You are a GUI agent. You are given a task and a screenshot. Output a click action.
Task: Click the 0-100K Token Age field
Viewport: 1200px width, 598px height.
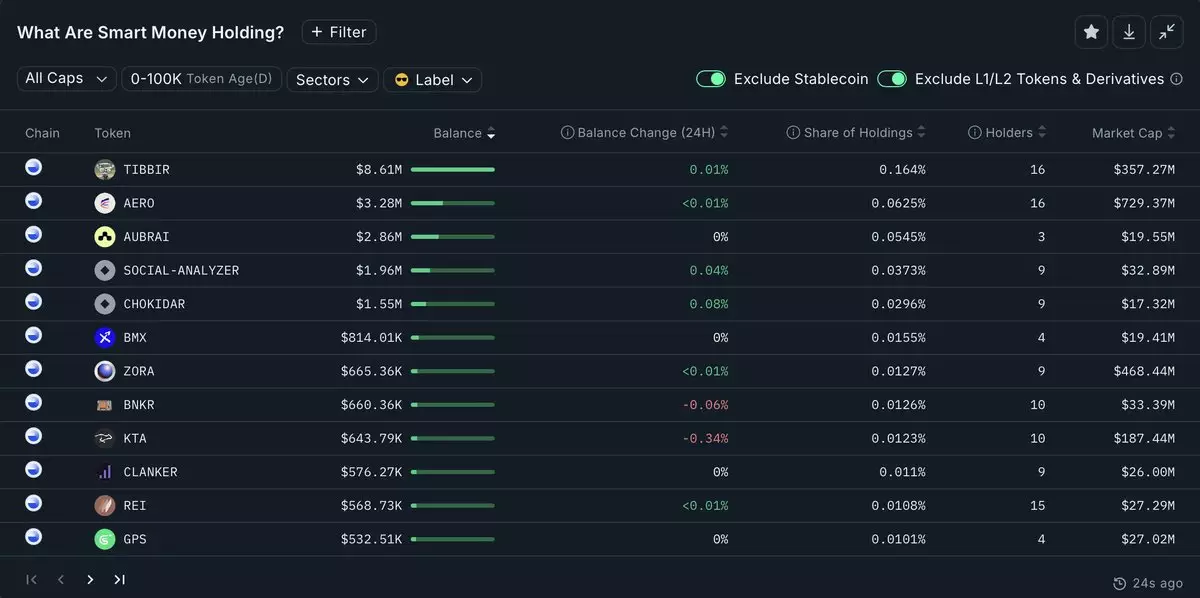[x=201, y=79]
